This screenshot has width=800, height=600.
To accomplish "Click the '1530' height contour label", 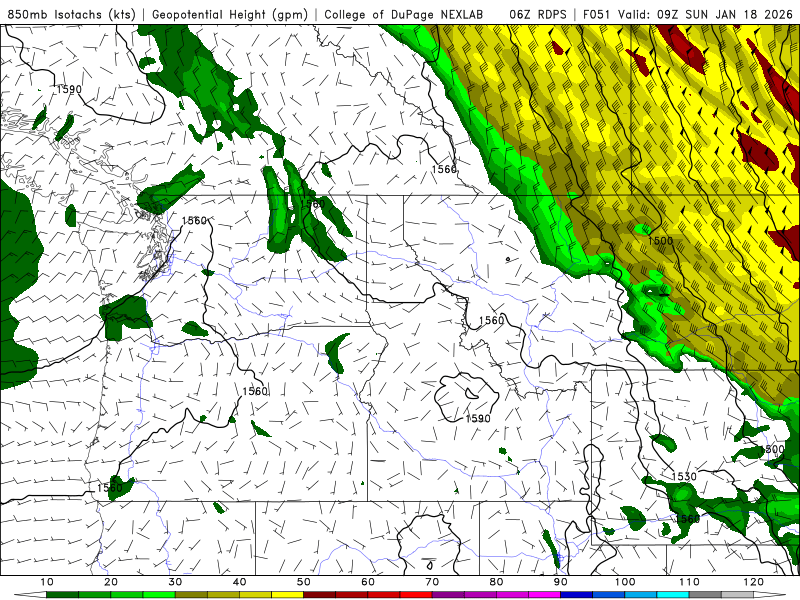I will point(684,477).
